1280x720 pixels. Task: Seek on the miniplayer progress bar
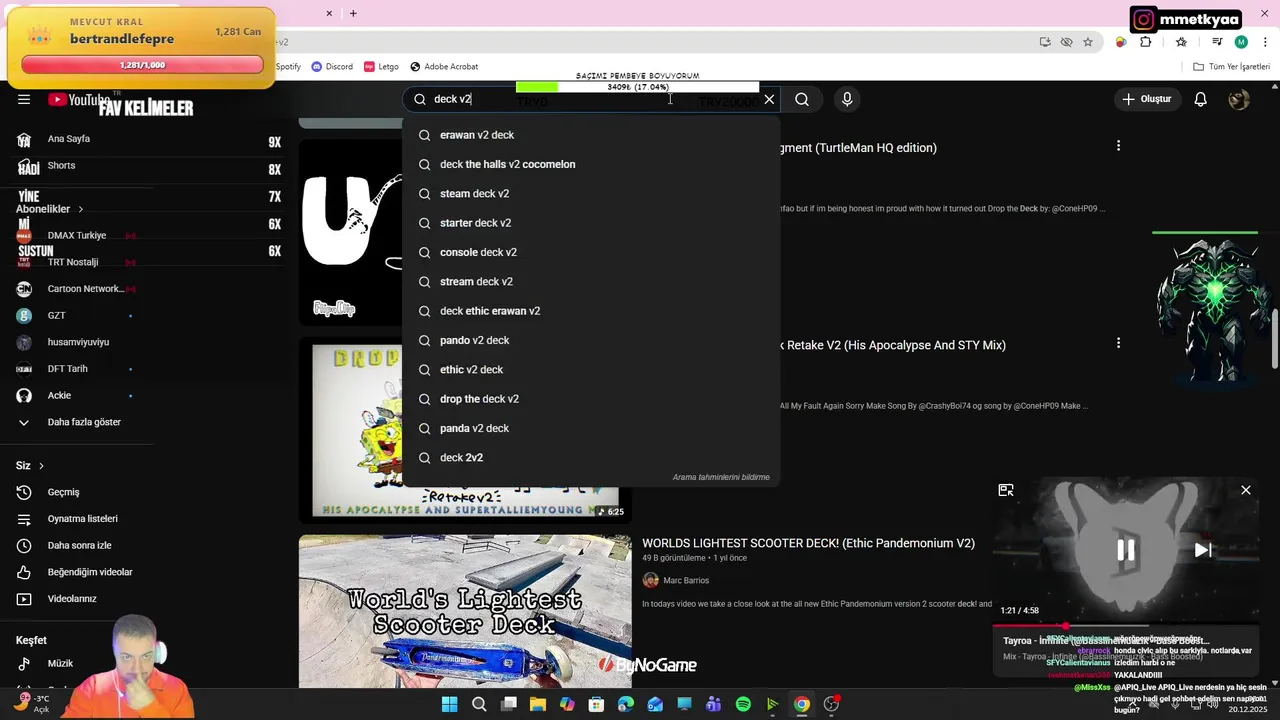point(1126,626)
